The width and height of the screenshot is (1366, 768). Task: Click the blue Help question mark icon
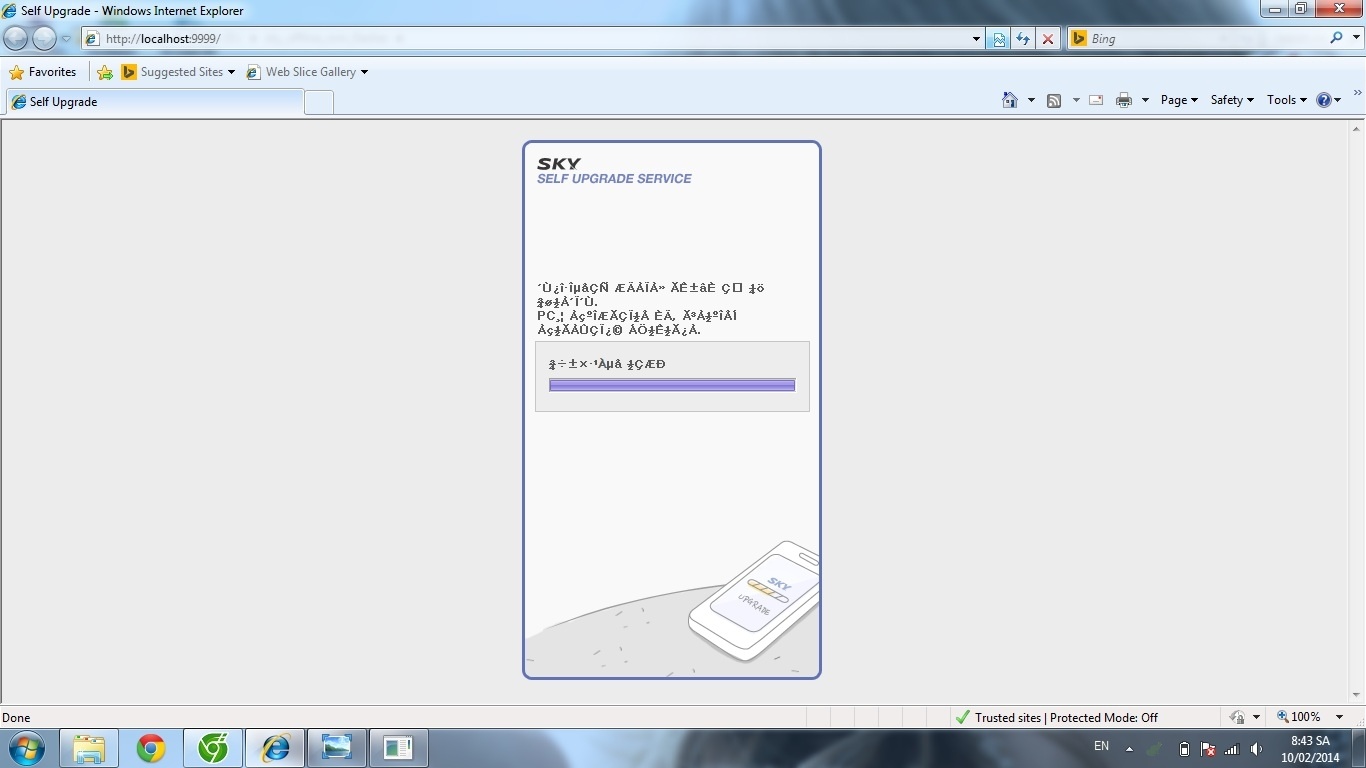tap(1324, 100)
